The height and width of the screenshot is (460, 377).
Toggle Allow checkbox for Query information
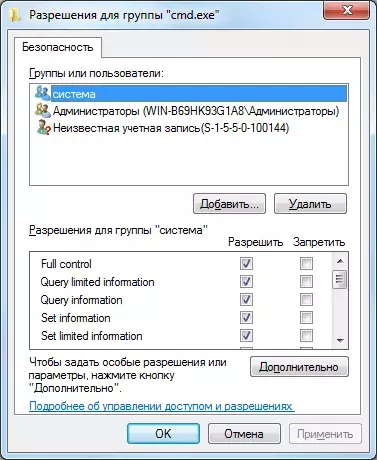(x=246, y=300)
